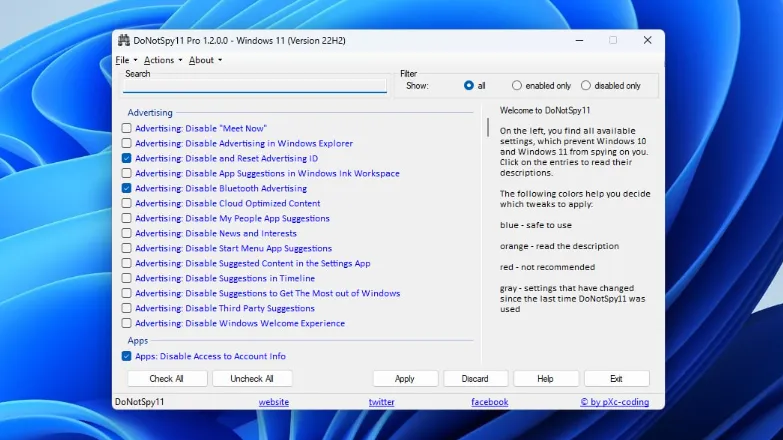This screenshot has height=440, width=783.
Task: Click the Exit button
Action: tap(616, 379)
